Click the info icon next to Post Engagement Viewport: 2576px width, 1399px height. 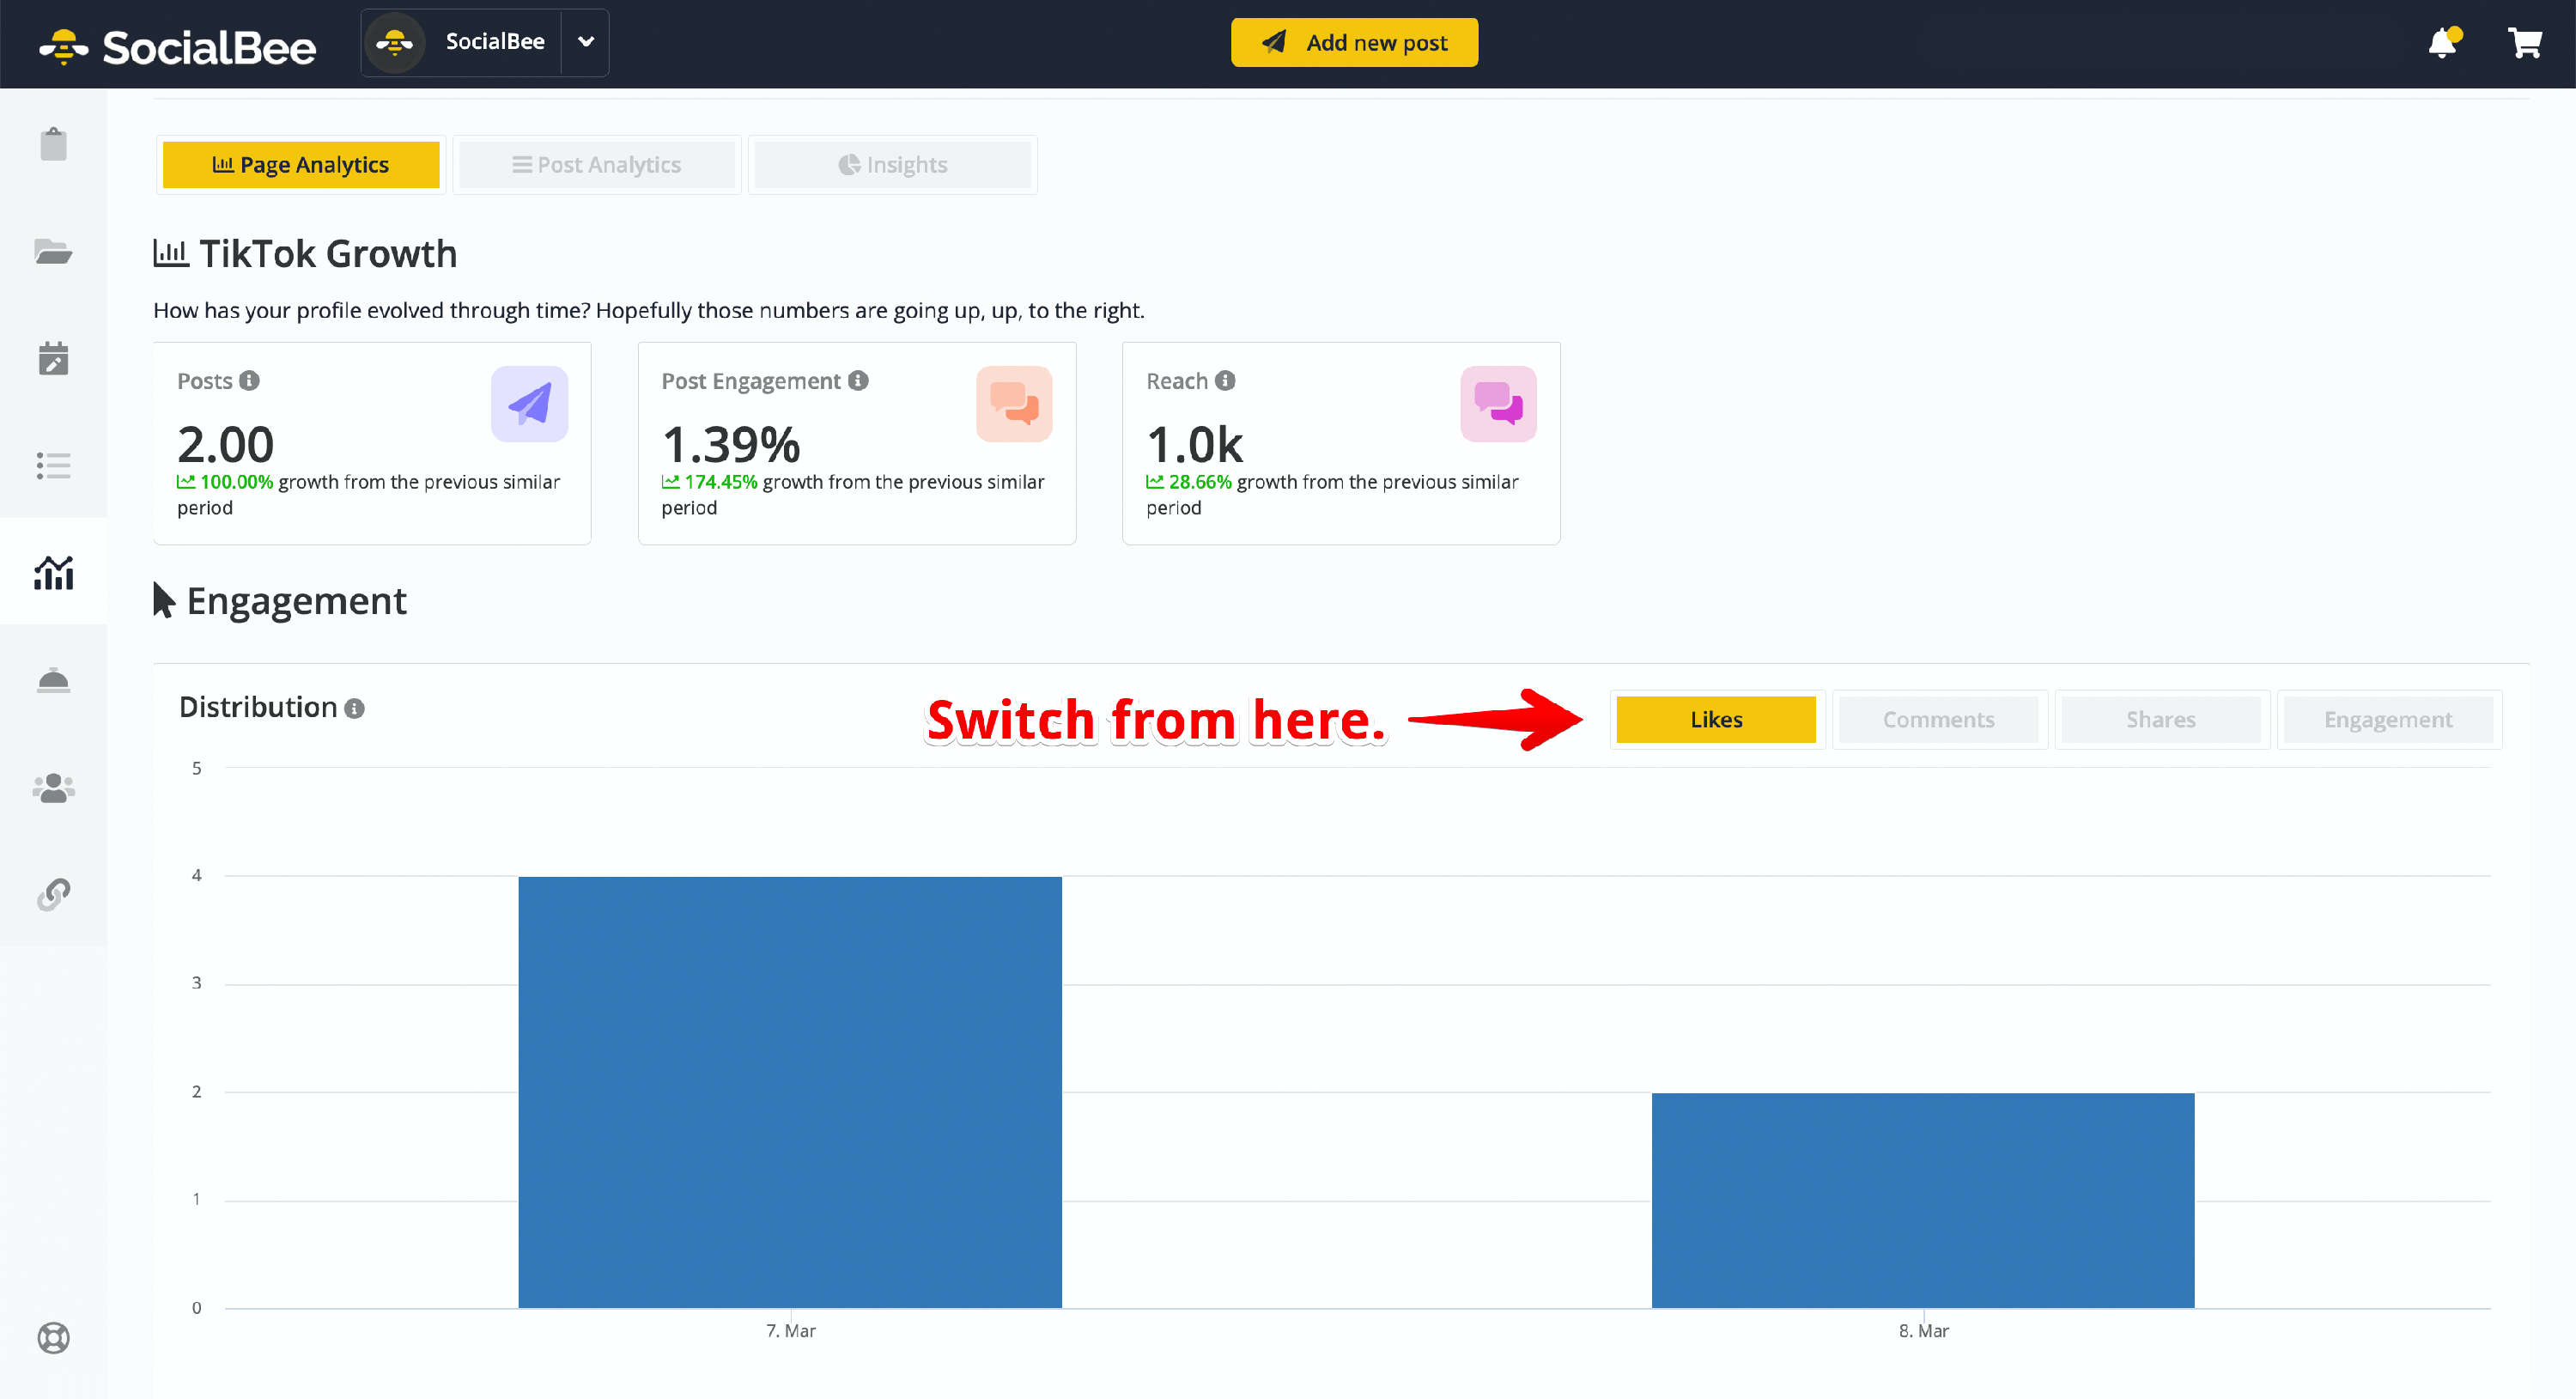(x=858, y=380)
